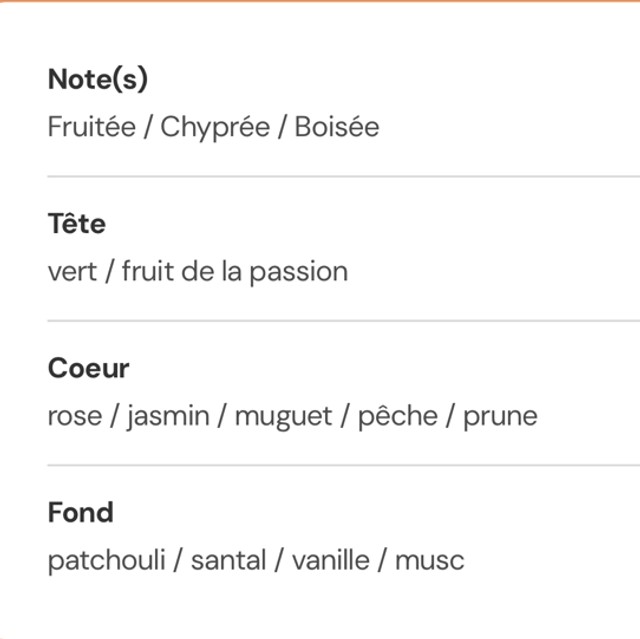
Task: Click the orange bar at the top
Action: click(320, 1)
